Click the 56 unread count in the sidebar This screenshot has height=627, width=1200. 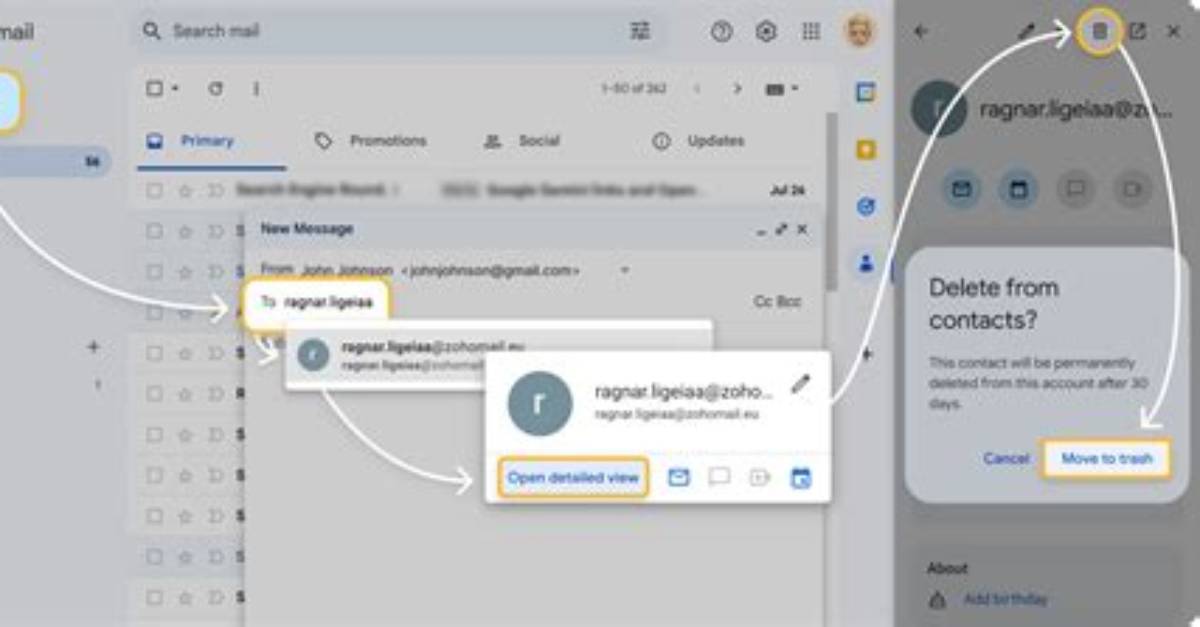pos(91,161)
